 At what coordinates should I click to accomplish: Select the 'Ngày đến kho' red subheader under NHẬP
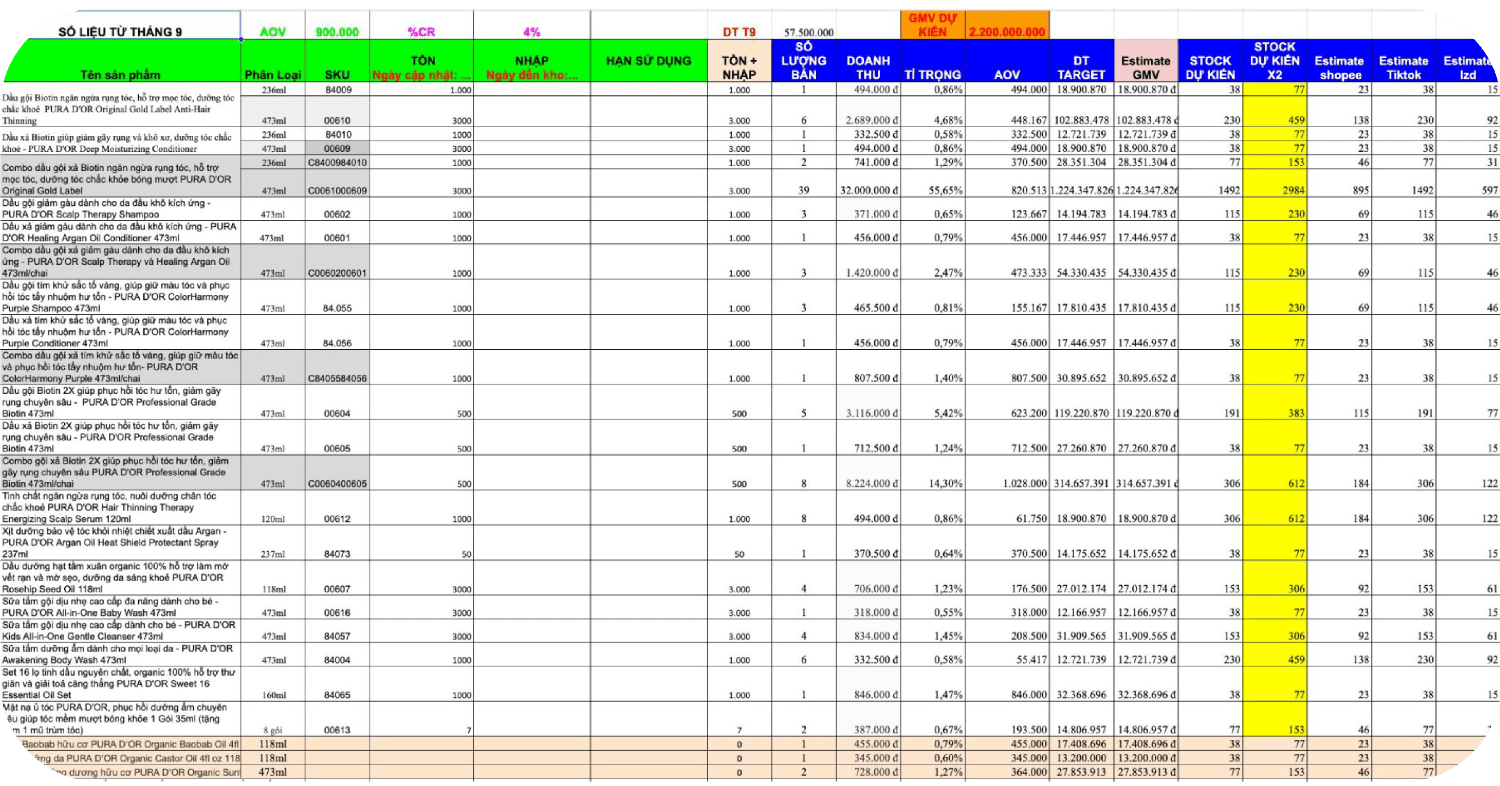tap(531, 76)
